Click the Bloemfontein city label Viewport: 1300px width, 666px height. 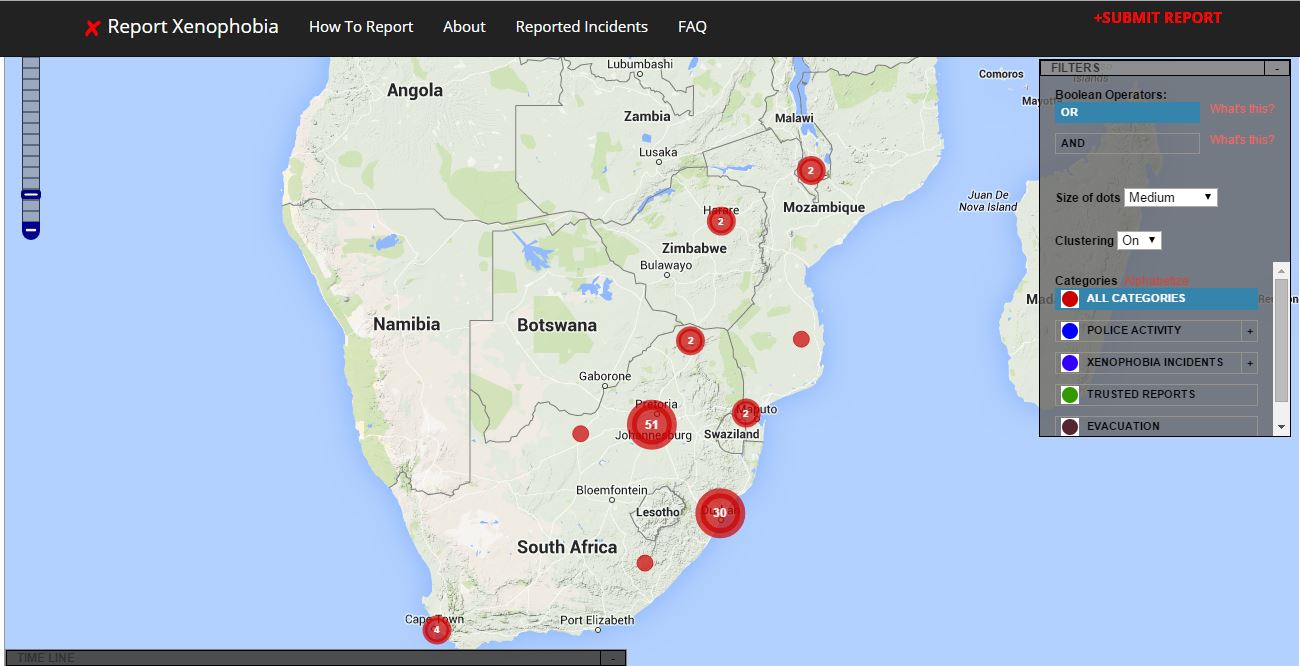(612, 490)
